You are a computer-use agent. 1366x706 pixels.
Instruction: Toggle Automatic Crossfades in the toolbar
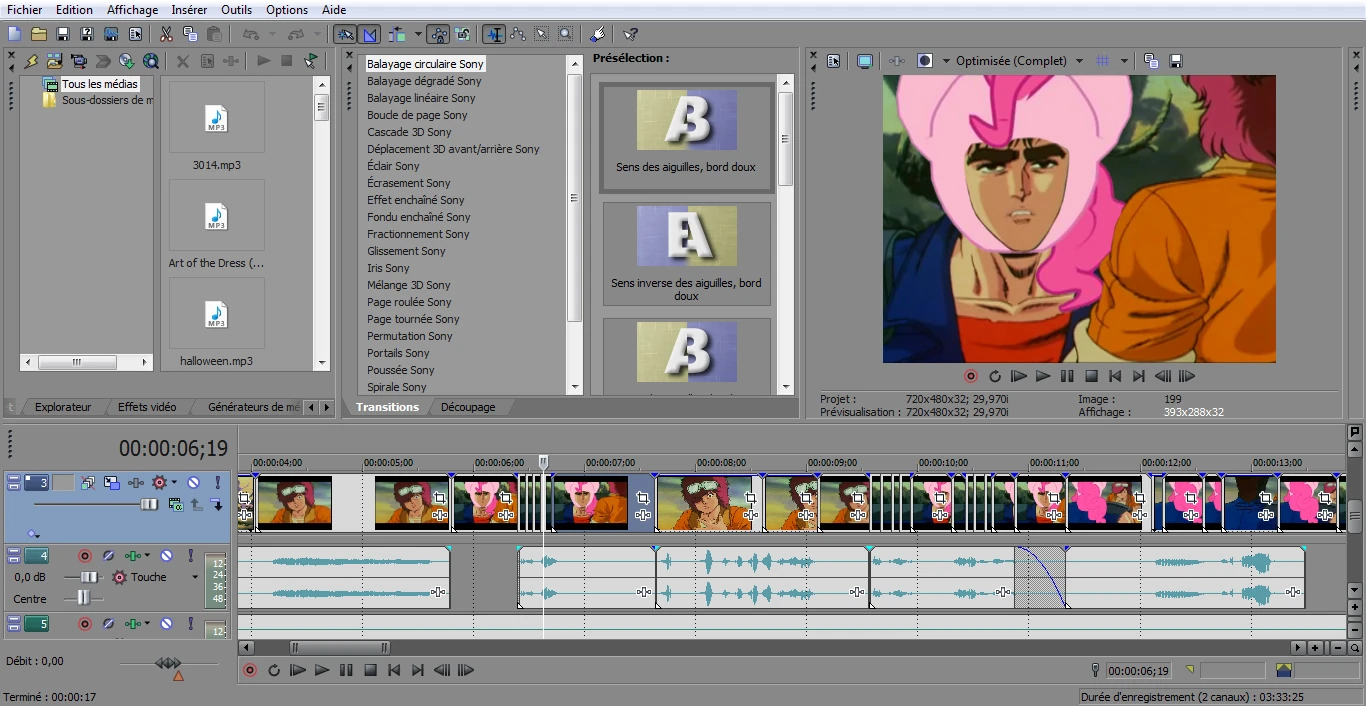pyautogui.click(x=369, y=34)
